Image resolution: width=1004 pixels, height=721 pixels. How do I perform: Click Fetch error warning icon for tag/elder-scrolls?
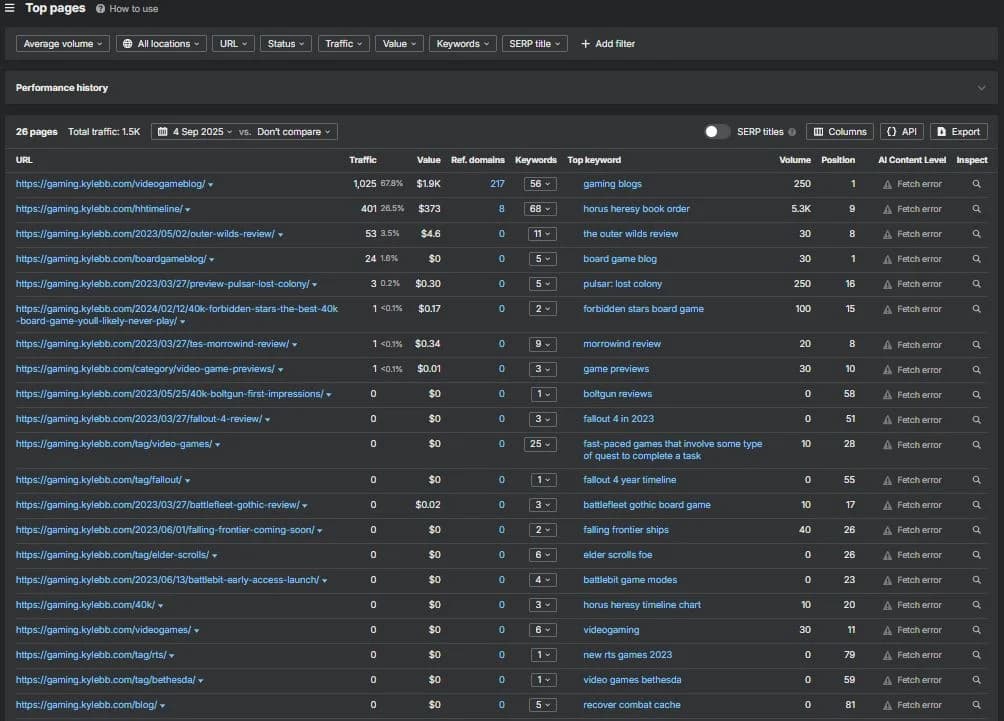pyautogui.click(x=887, y=555)
